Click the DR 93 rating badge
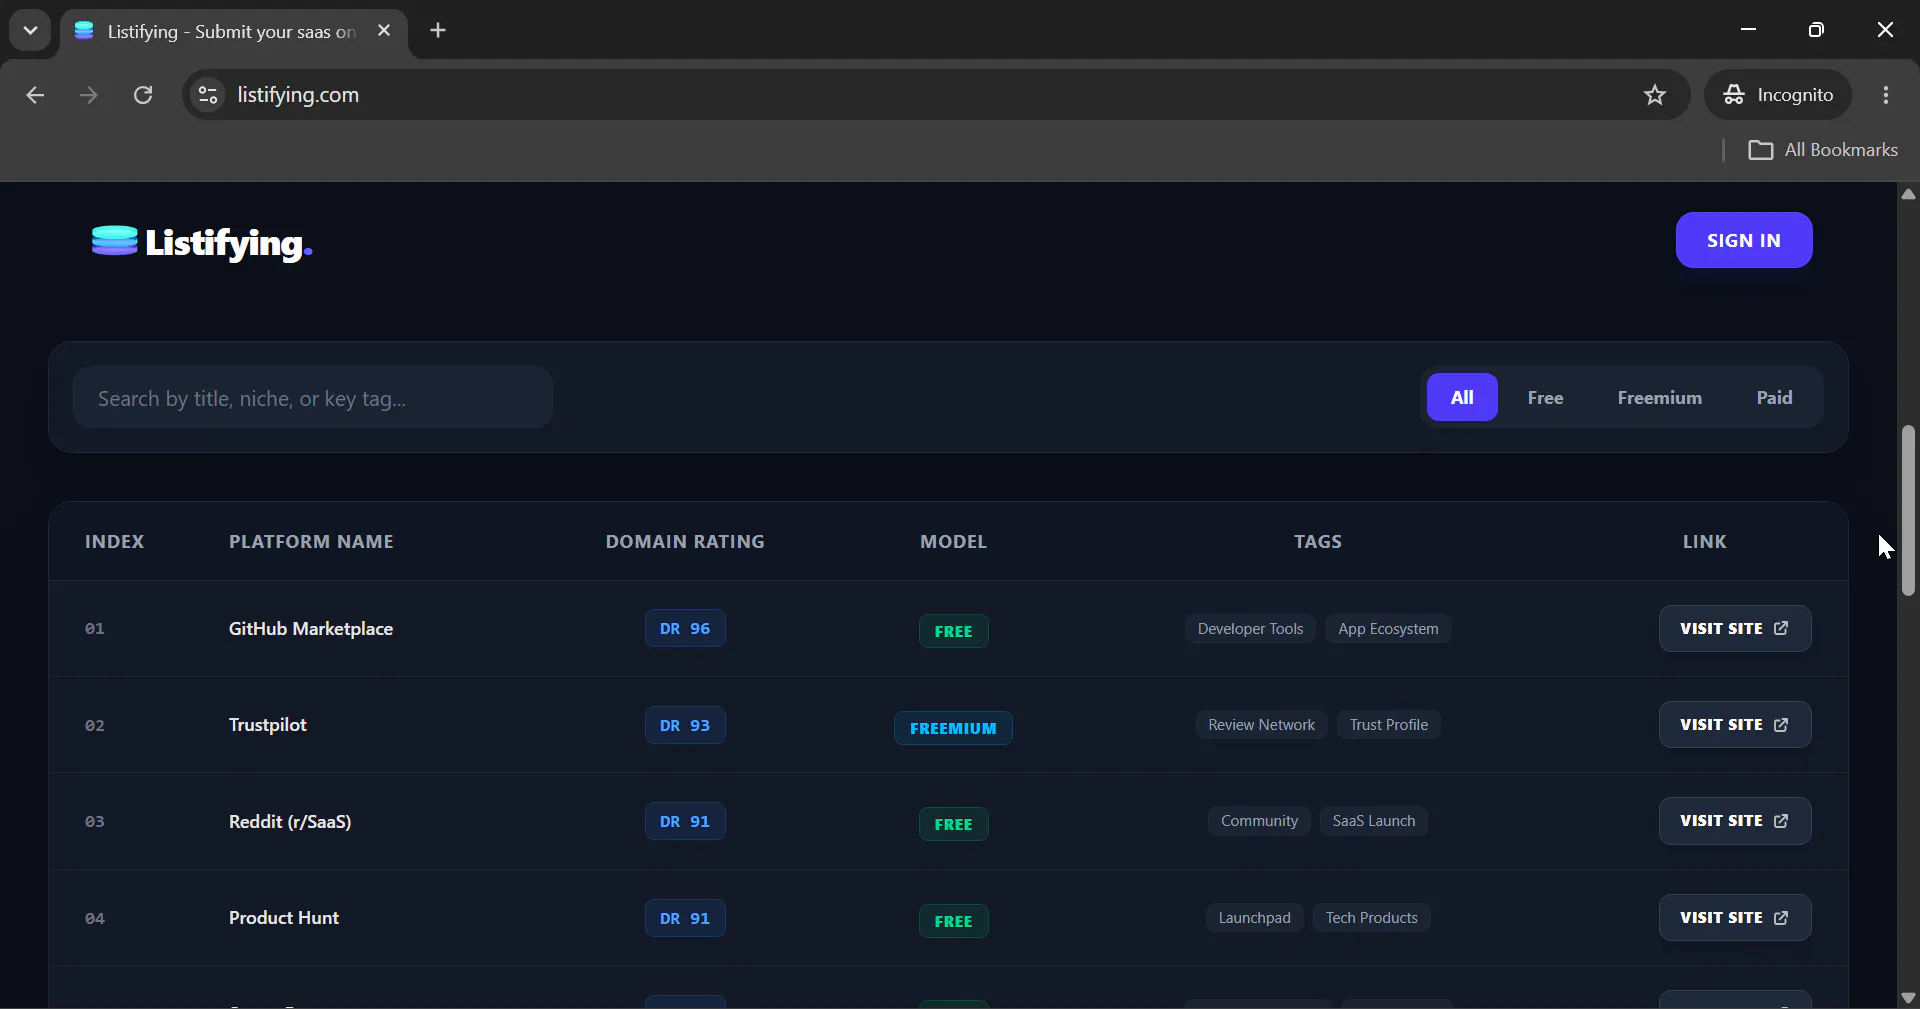The width and height of the screenshot is (1920, 1009). pos(685,726)
